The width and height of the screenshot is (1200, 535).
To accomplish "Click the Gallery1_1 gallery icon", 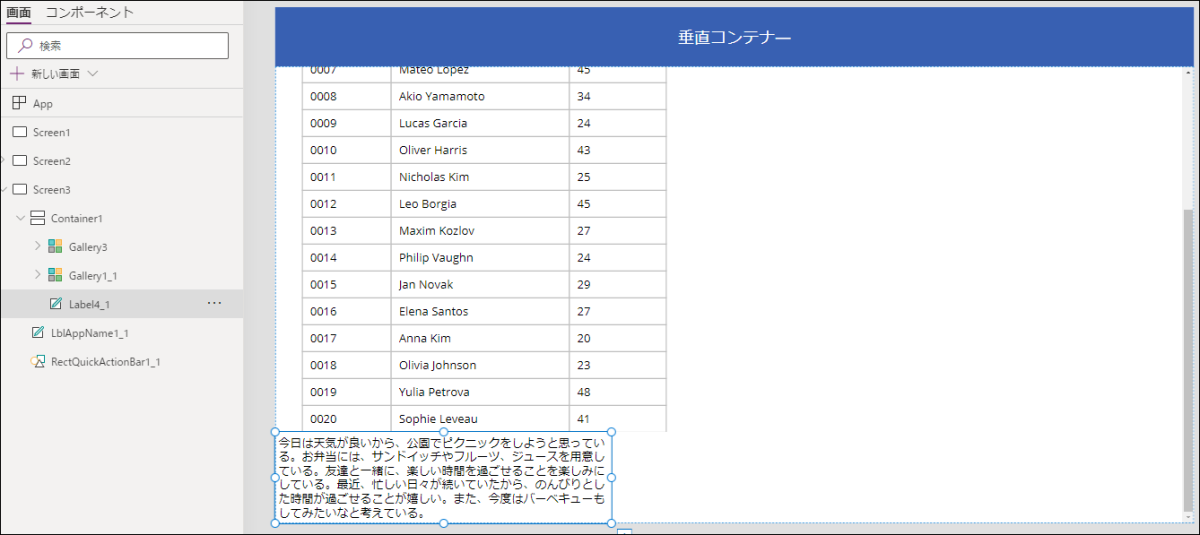I will 55,275.
